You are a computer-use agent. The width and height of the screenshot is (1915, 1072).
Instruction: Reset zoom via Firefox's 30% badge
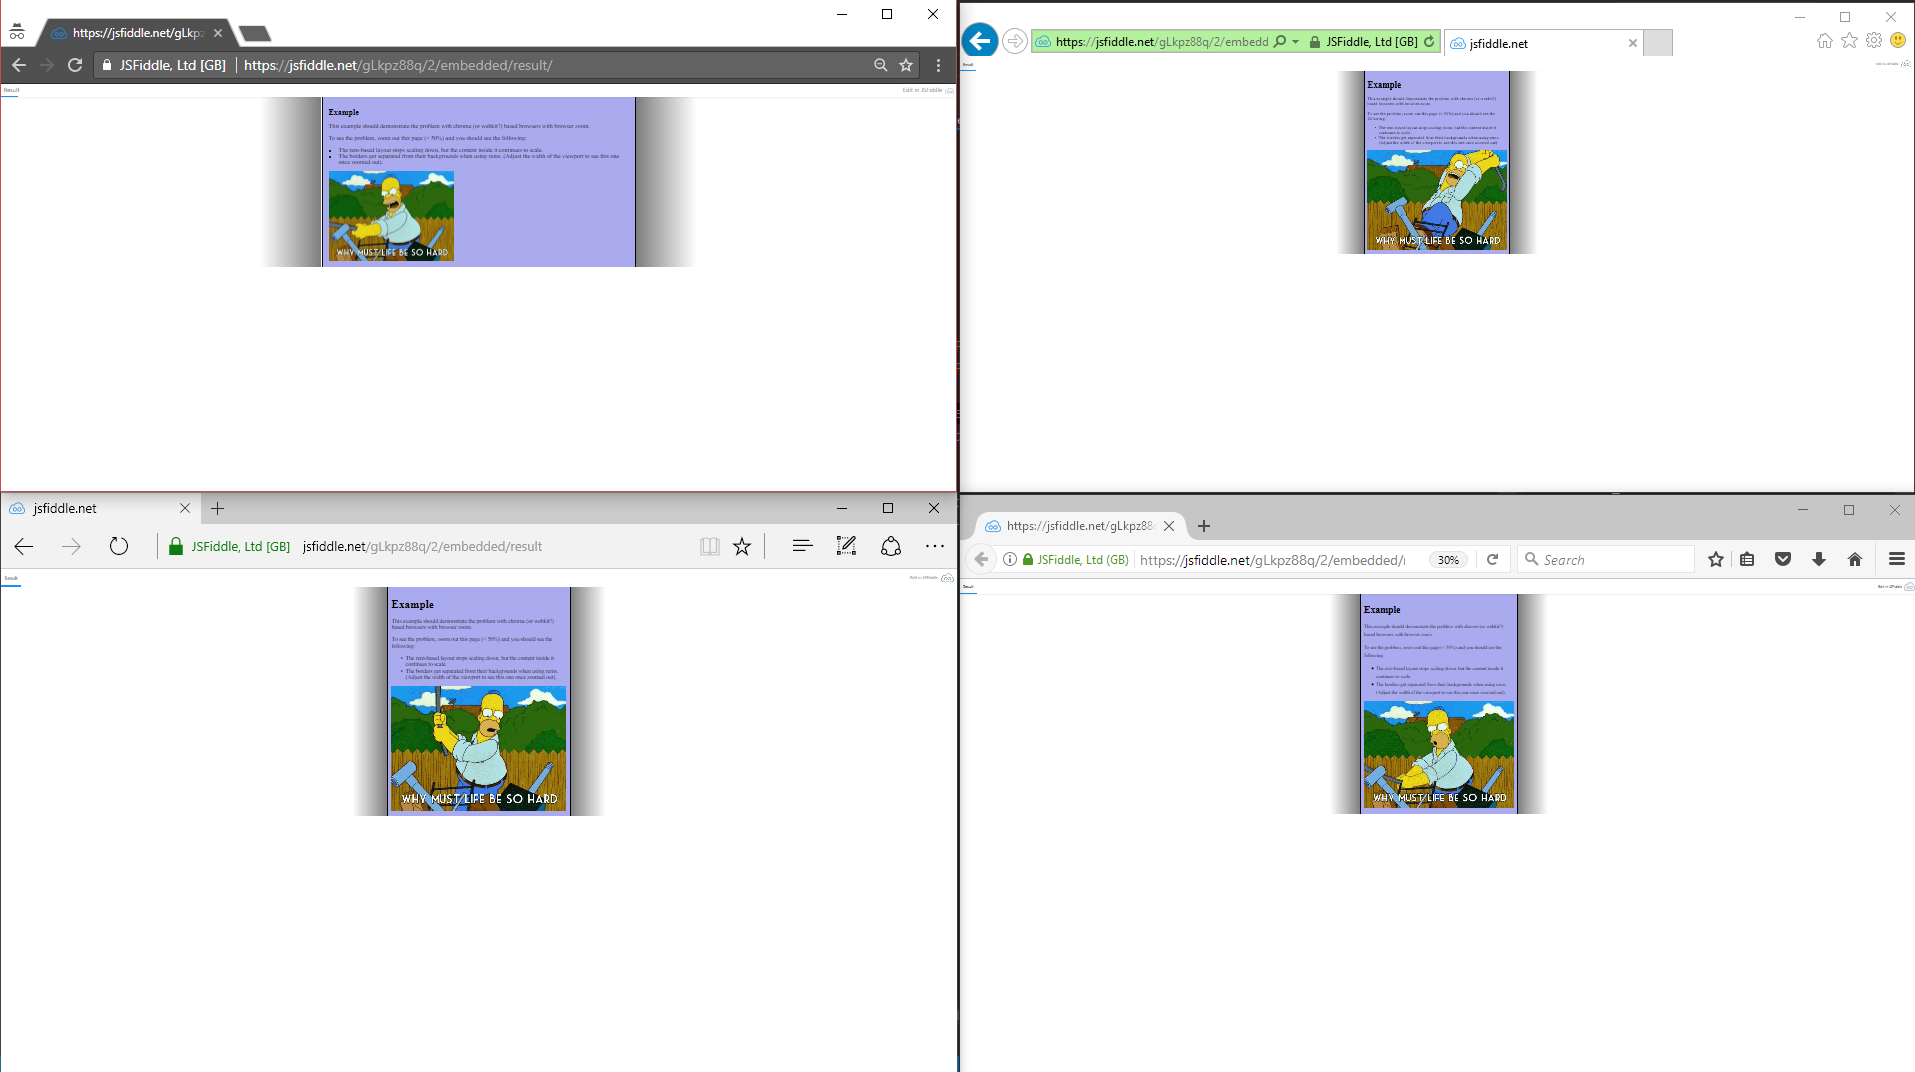pos(1448,560)
